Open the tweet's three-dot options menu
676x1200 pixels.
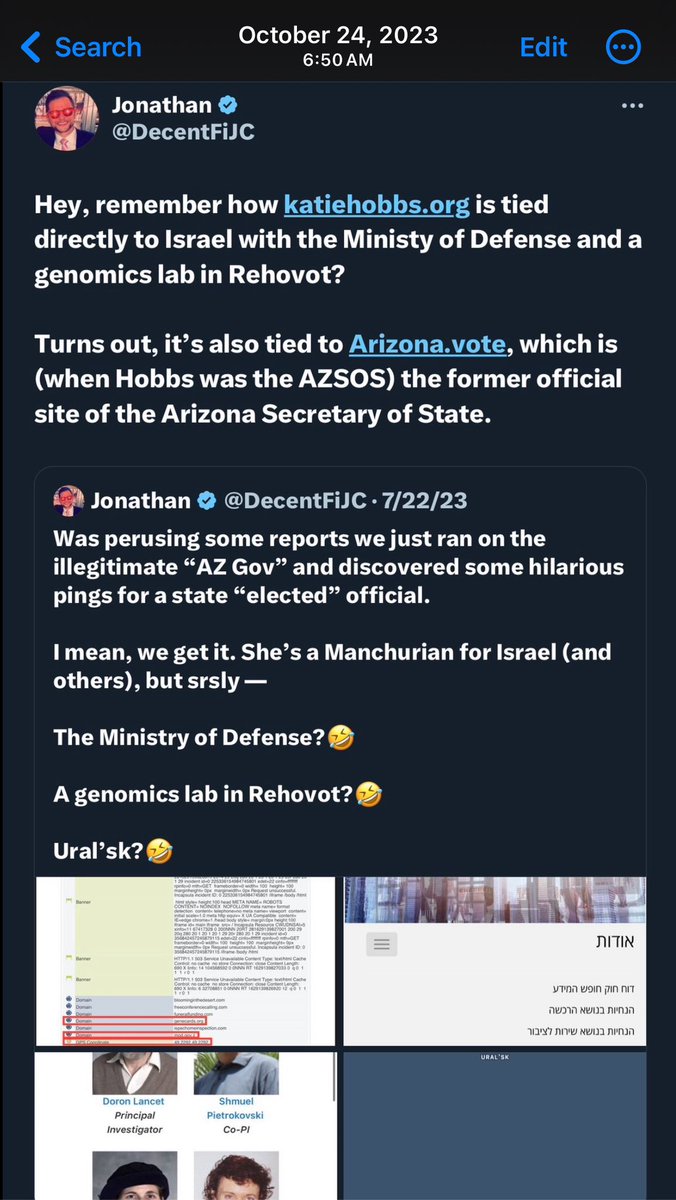[x=633, y=106]
